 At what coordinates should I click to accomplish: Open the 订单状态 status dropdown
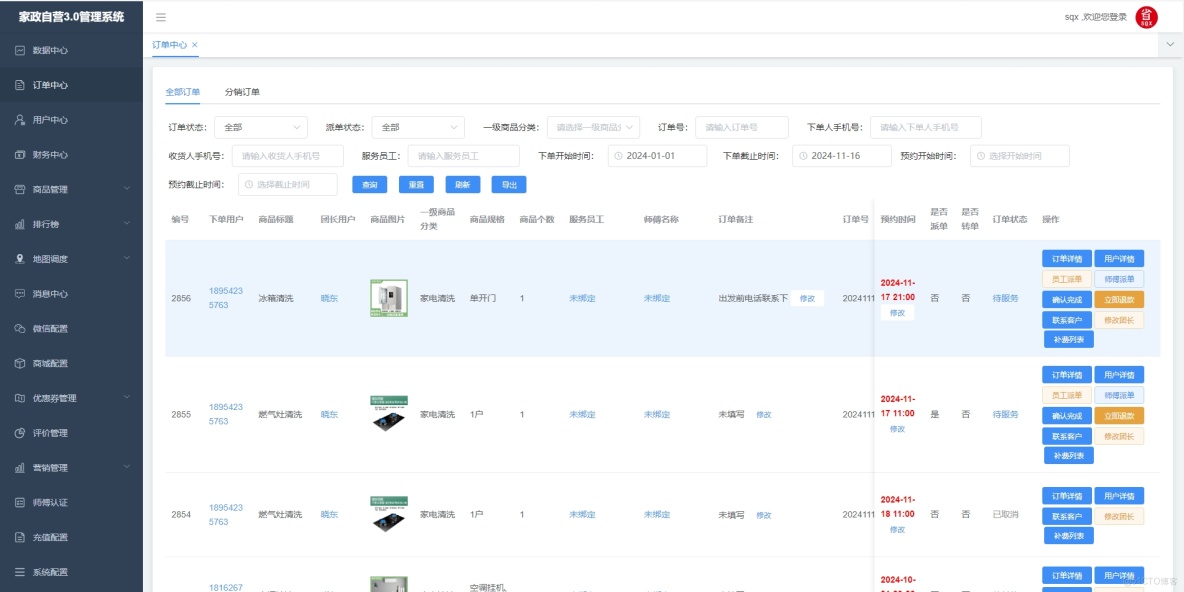pos(262,127)
